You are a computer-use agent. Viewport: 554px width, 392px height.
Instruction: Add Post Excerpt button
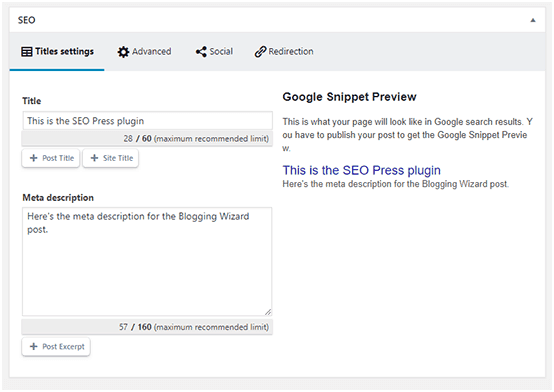[x=56, y=347]
